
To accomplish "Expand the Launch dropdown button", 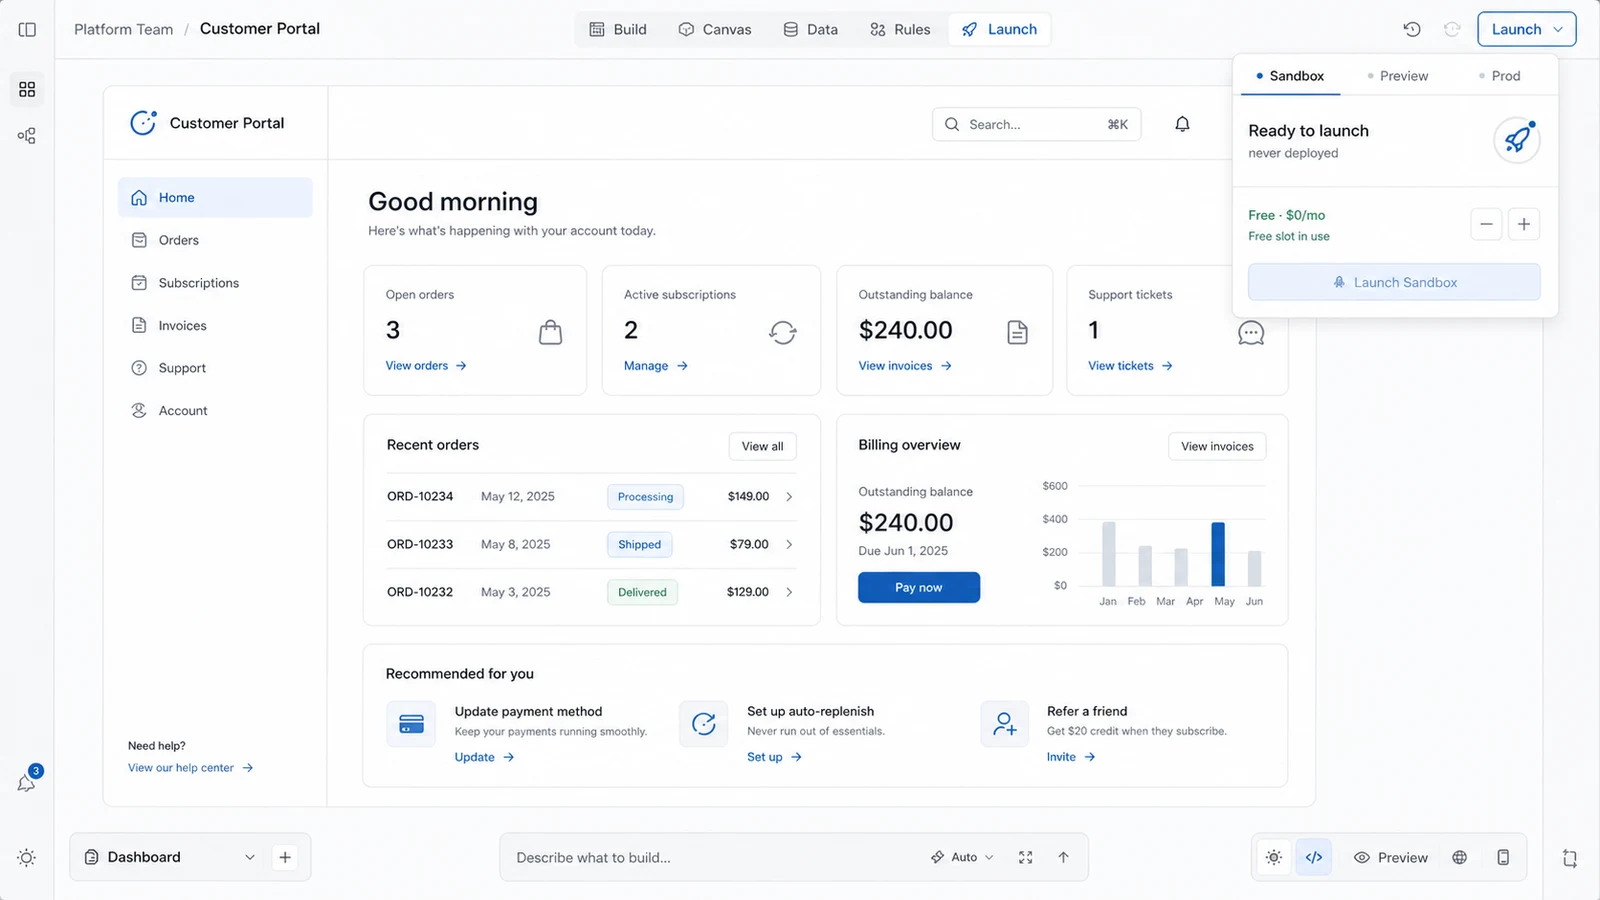I will click(1527, 29).
